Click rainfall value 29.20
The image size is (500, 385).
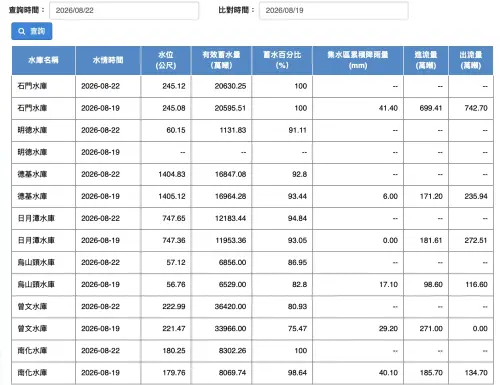pyautogui.click(x=388, y=328)
